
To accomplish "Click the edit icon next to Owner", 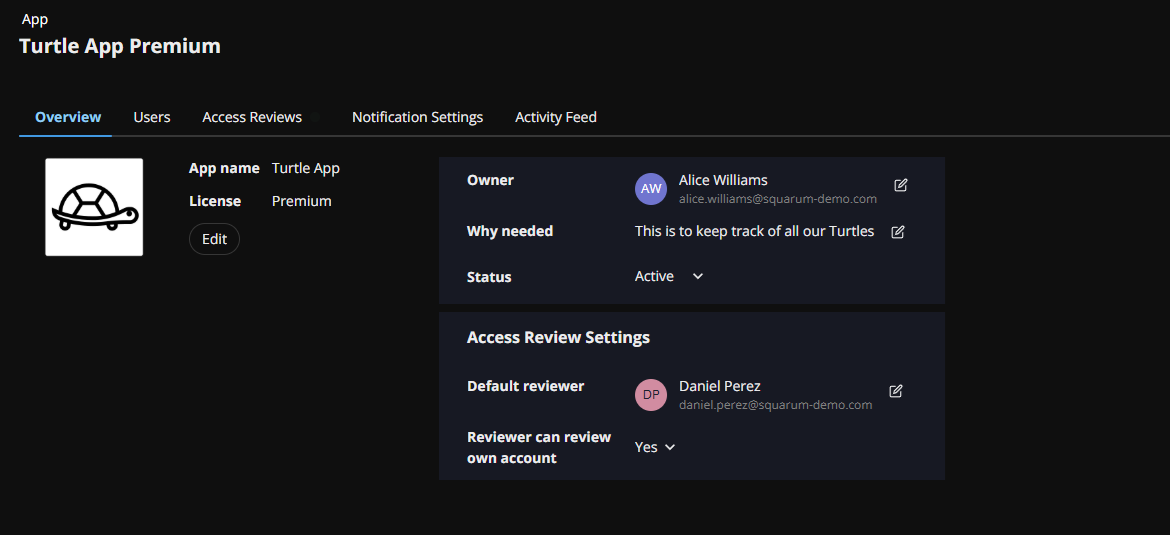I will pos(901,185).
